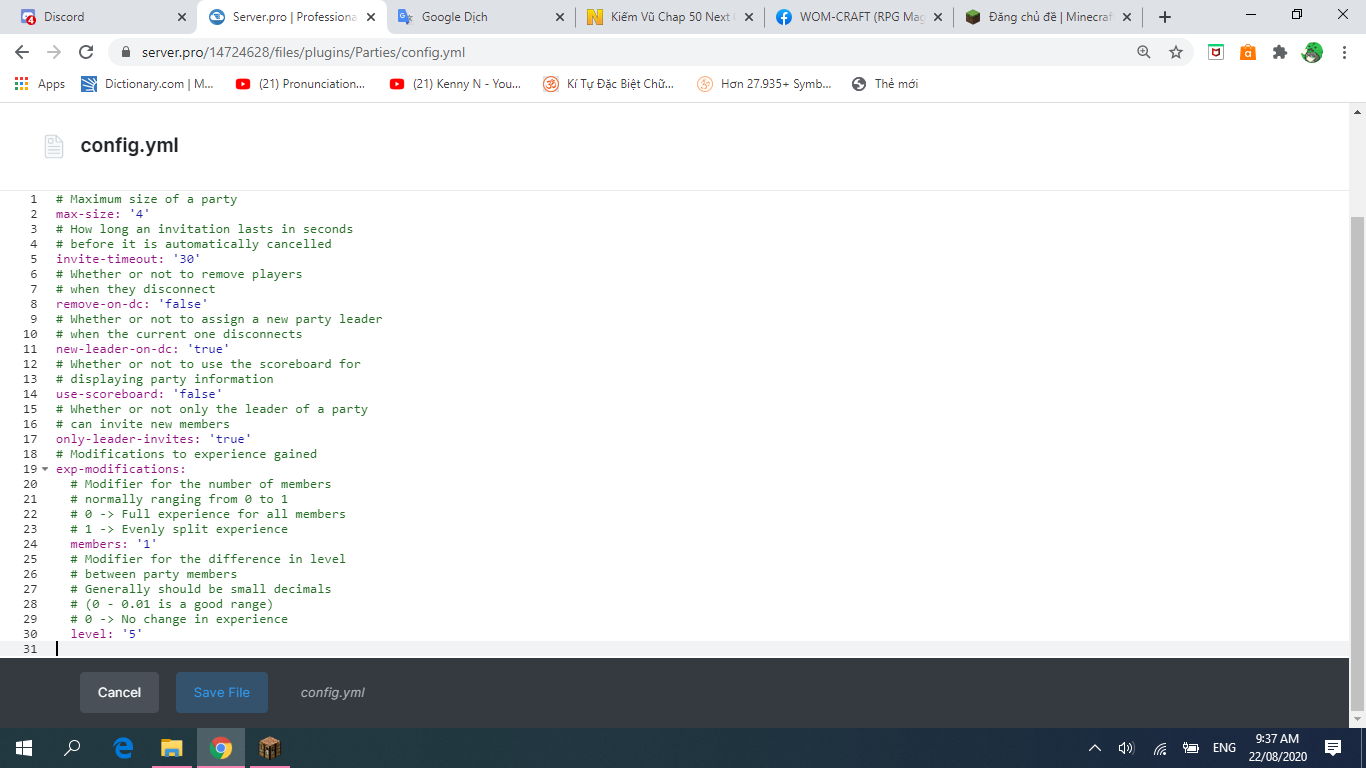Viewport: 1366px width, 768px height.
Task: Open network settings from system tray
Action: point(1160,748)
